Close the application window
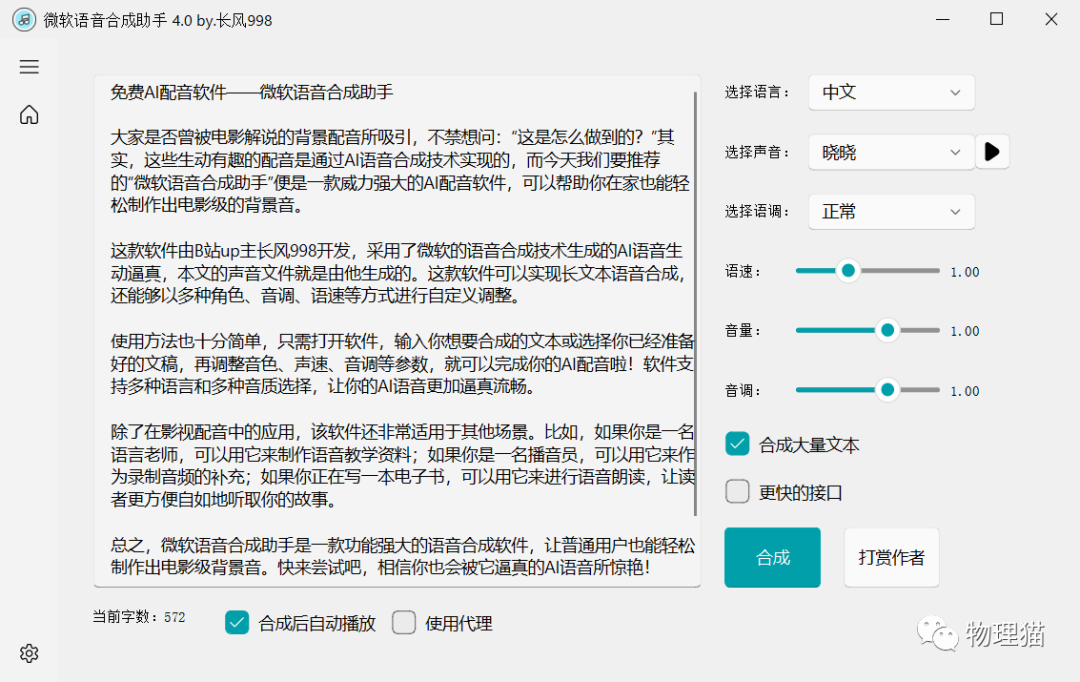This screenshot has height=682, width=1080. point(1050,19)
